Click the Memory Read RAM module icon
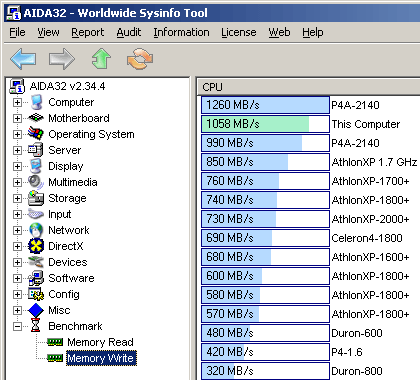 pos(55,342)
